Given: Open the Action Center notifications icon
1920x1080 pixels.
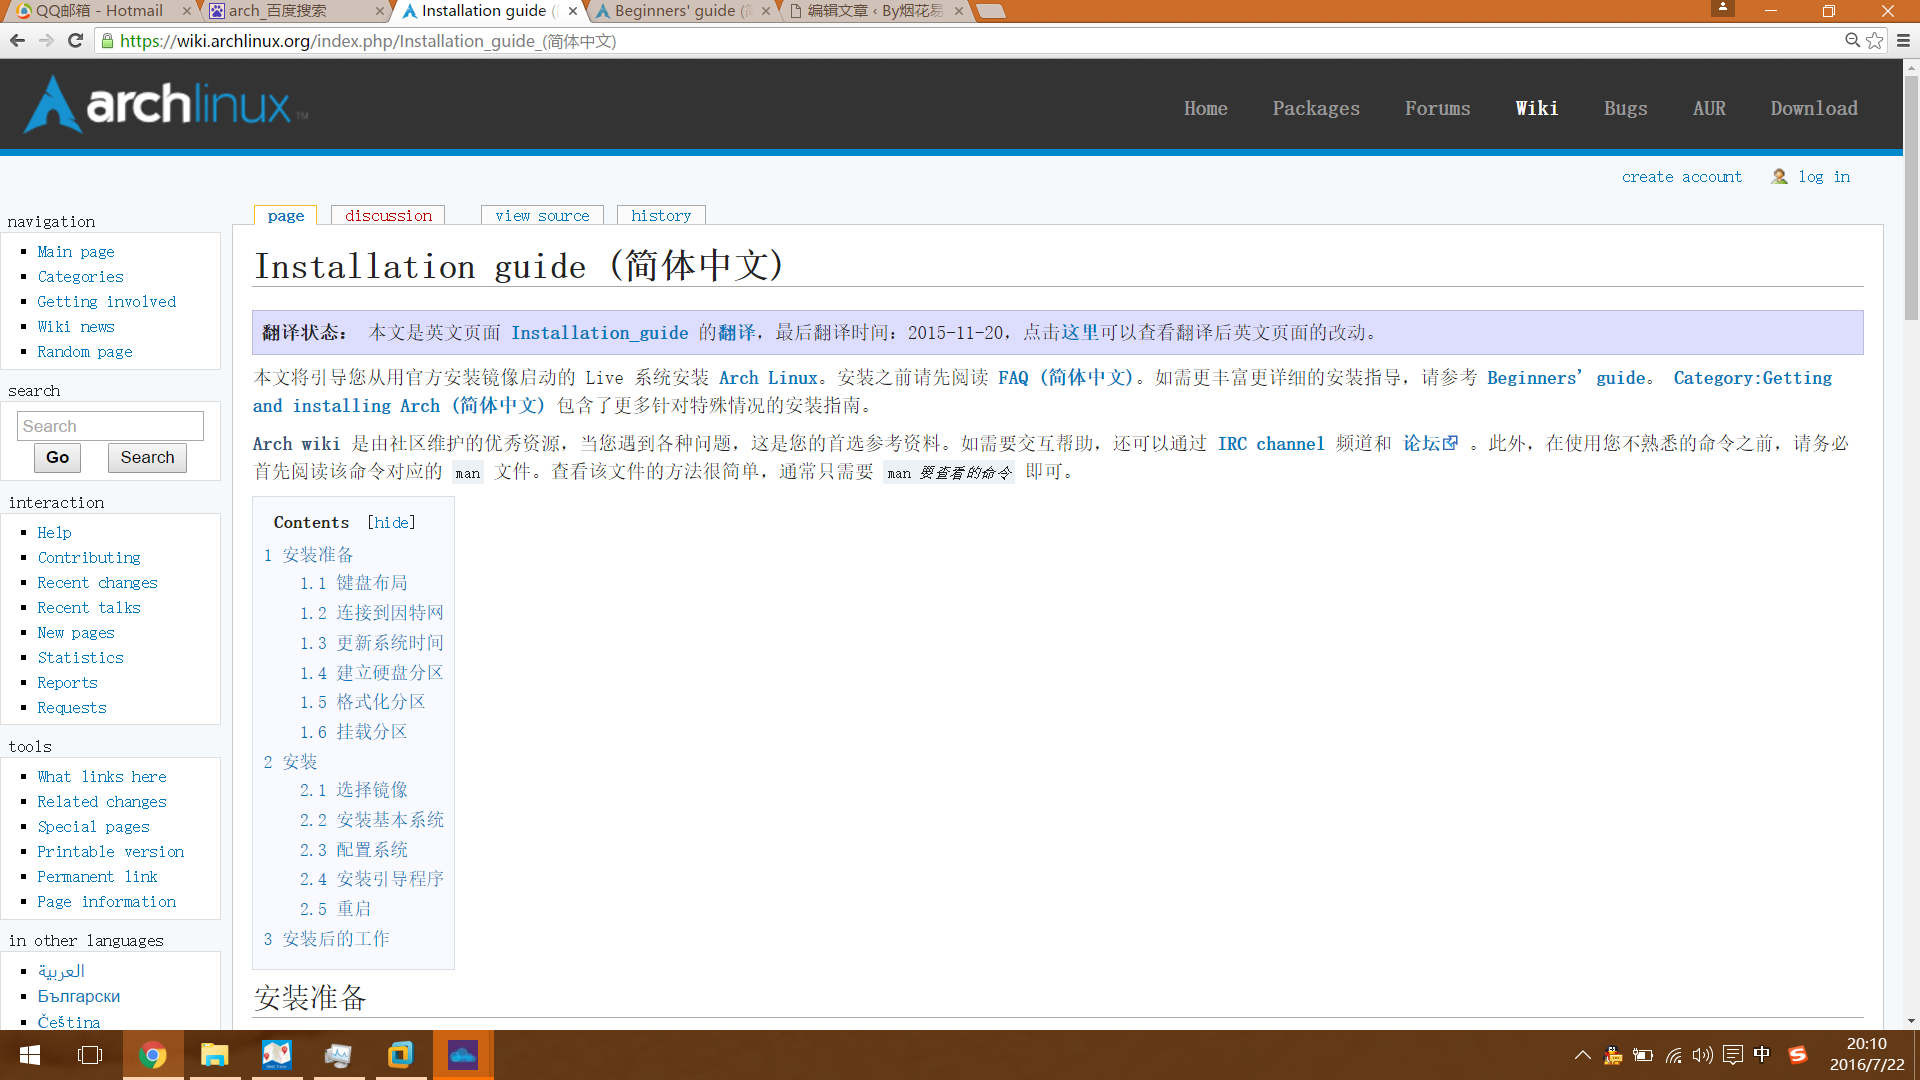Looking at the screenshot, I should pos(1733,1055).
